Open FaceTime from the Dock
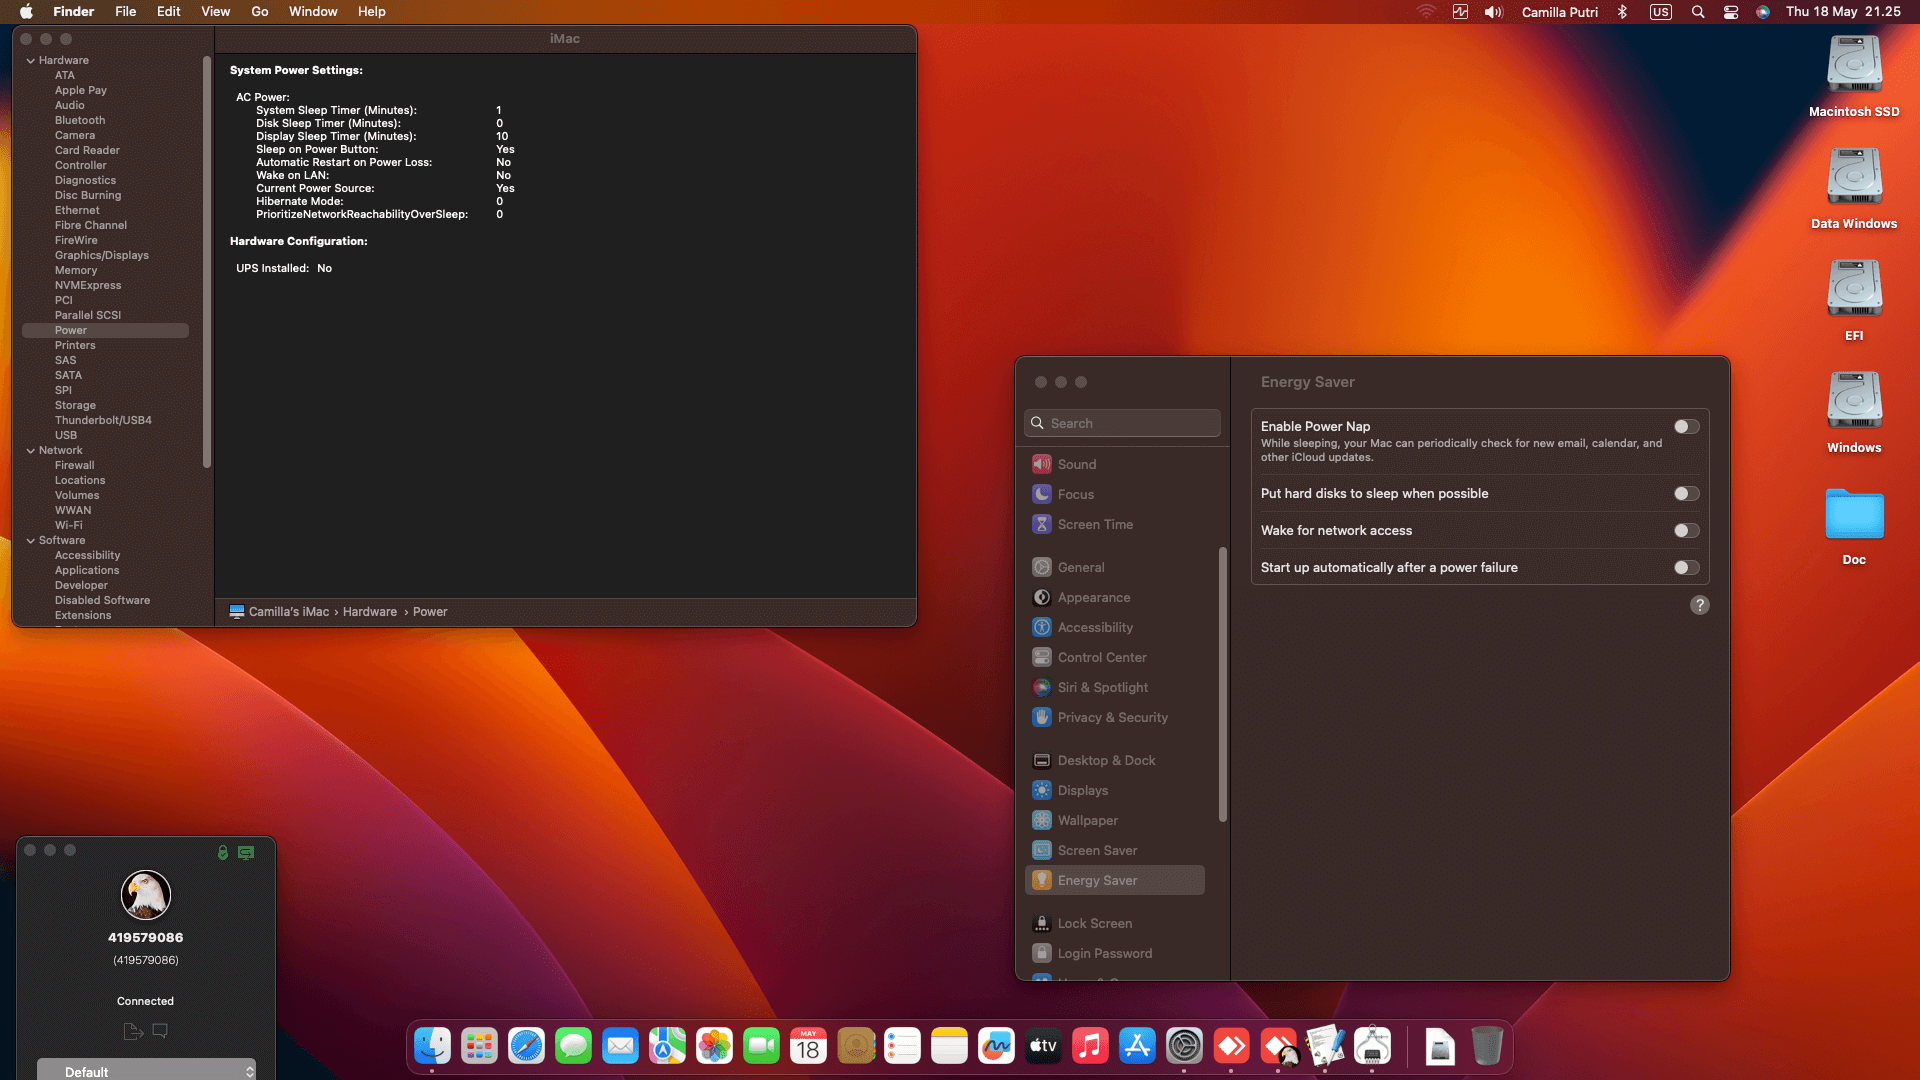This screenshot has height=1080, width=1920. pyautogui.click(x=761, y=1046)
